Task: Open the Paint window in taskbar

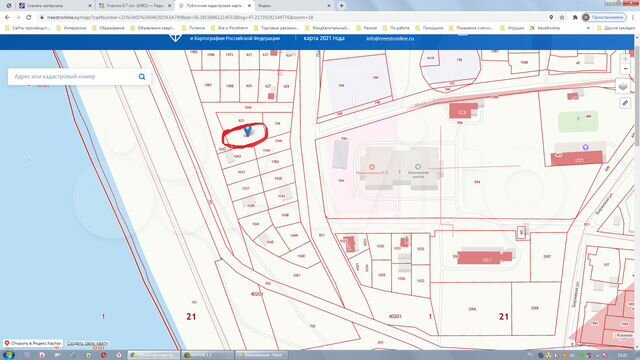Action: click(262, 355)
